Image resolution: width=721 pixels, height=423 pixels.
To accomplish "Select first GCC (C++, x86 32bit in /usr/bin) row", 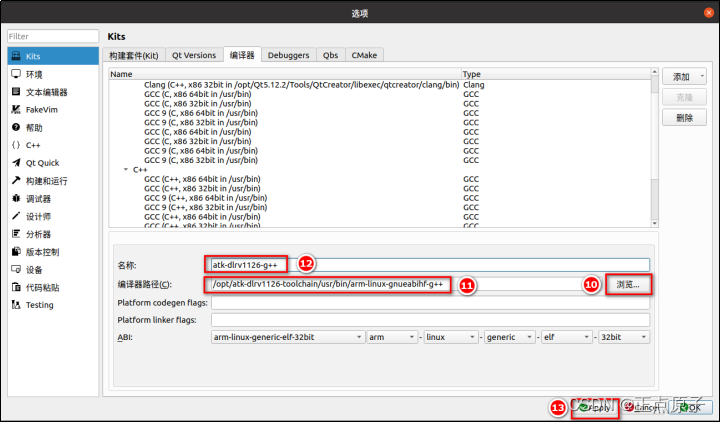I will [380, 189].
